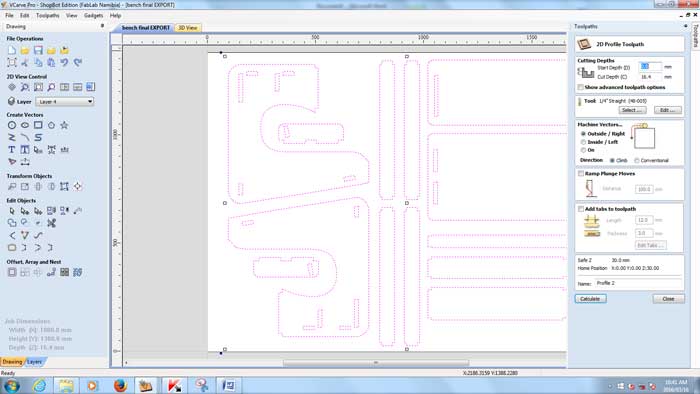
Task: Select the Draw Star tool
Action: point(64,125)
